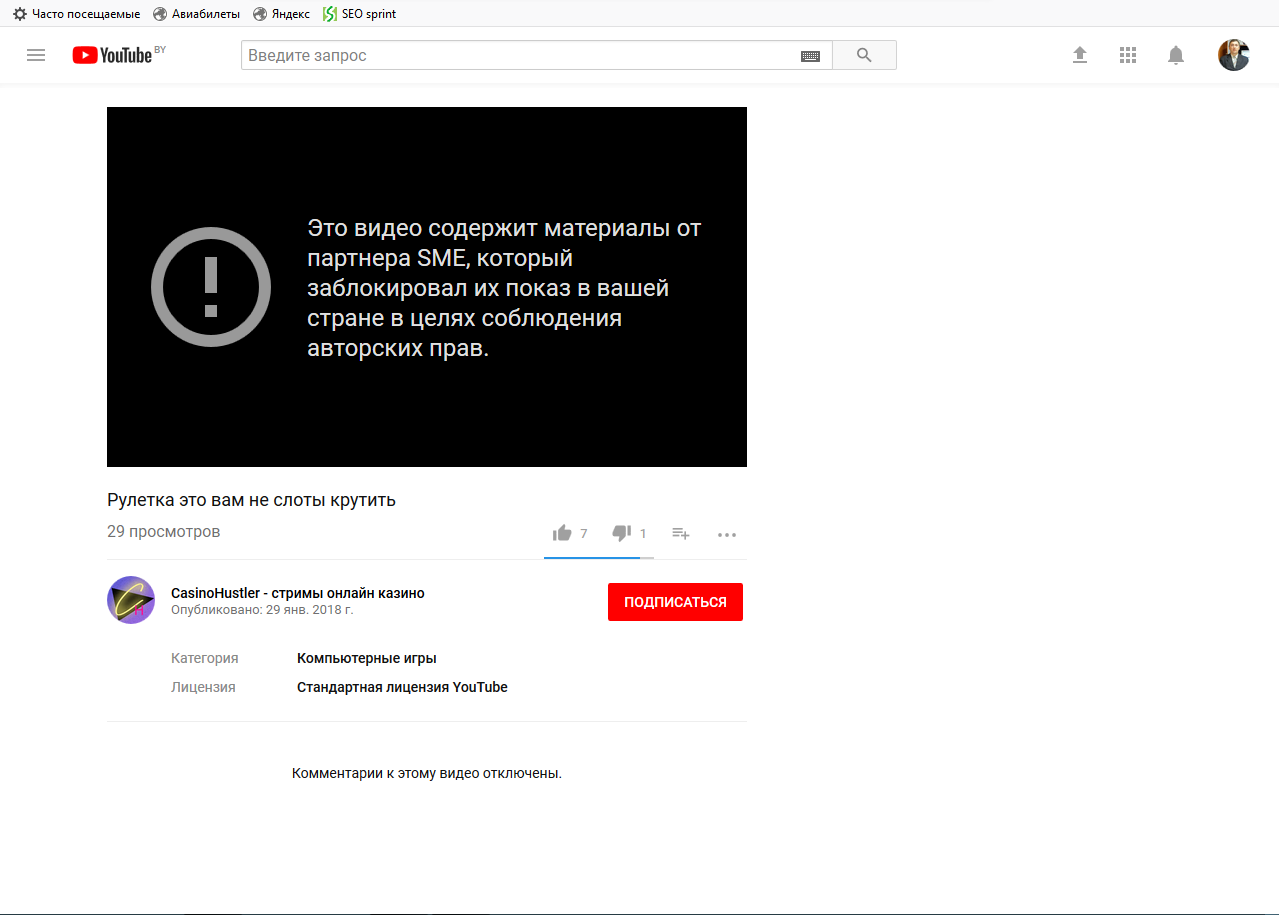Image resolution: width=1279 pixels, height=915 pixels.
Task: Click the video title Рулетка это вам
Action: pos(251,500)
